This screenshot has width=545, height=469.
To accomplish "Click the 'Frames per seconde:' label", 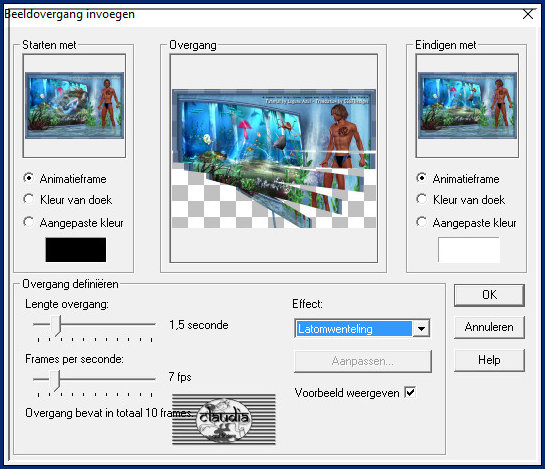I will (x=74, y=359).
